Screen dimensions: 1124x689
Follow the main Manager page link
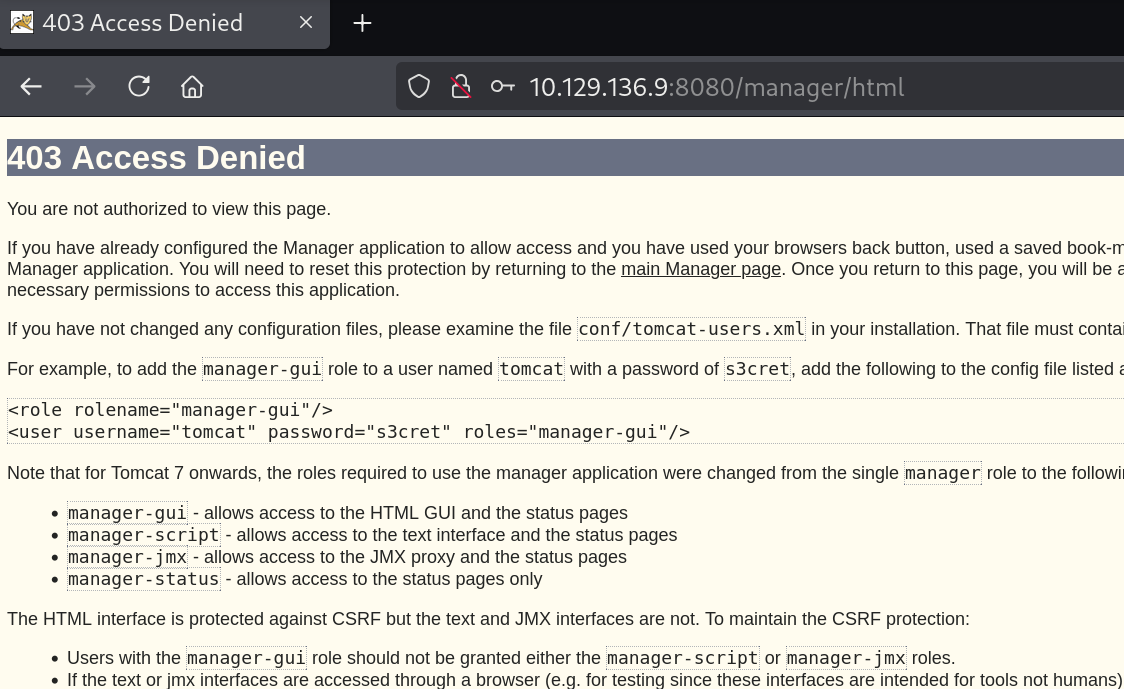(x=700, y=269)
